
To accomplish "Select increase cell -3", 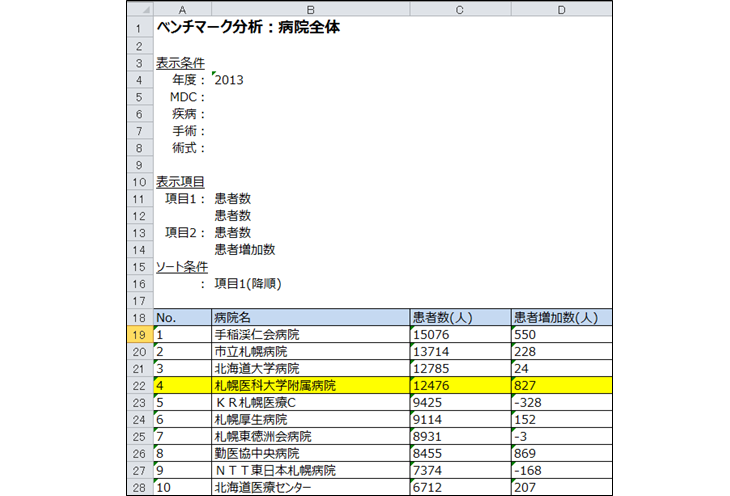I will point(561,437).
